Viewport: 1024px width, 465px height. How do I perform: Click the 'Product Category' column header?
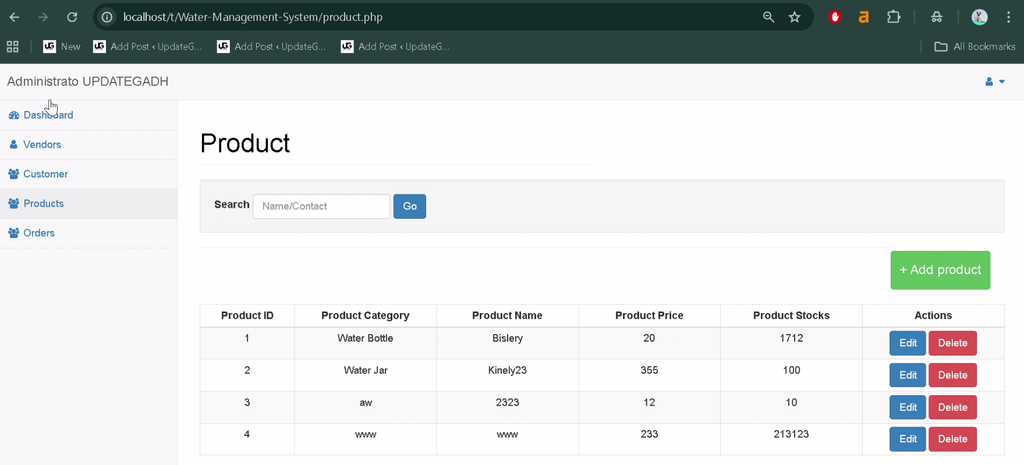click(365, 315)
